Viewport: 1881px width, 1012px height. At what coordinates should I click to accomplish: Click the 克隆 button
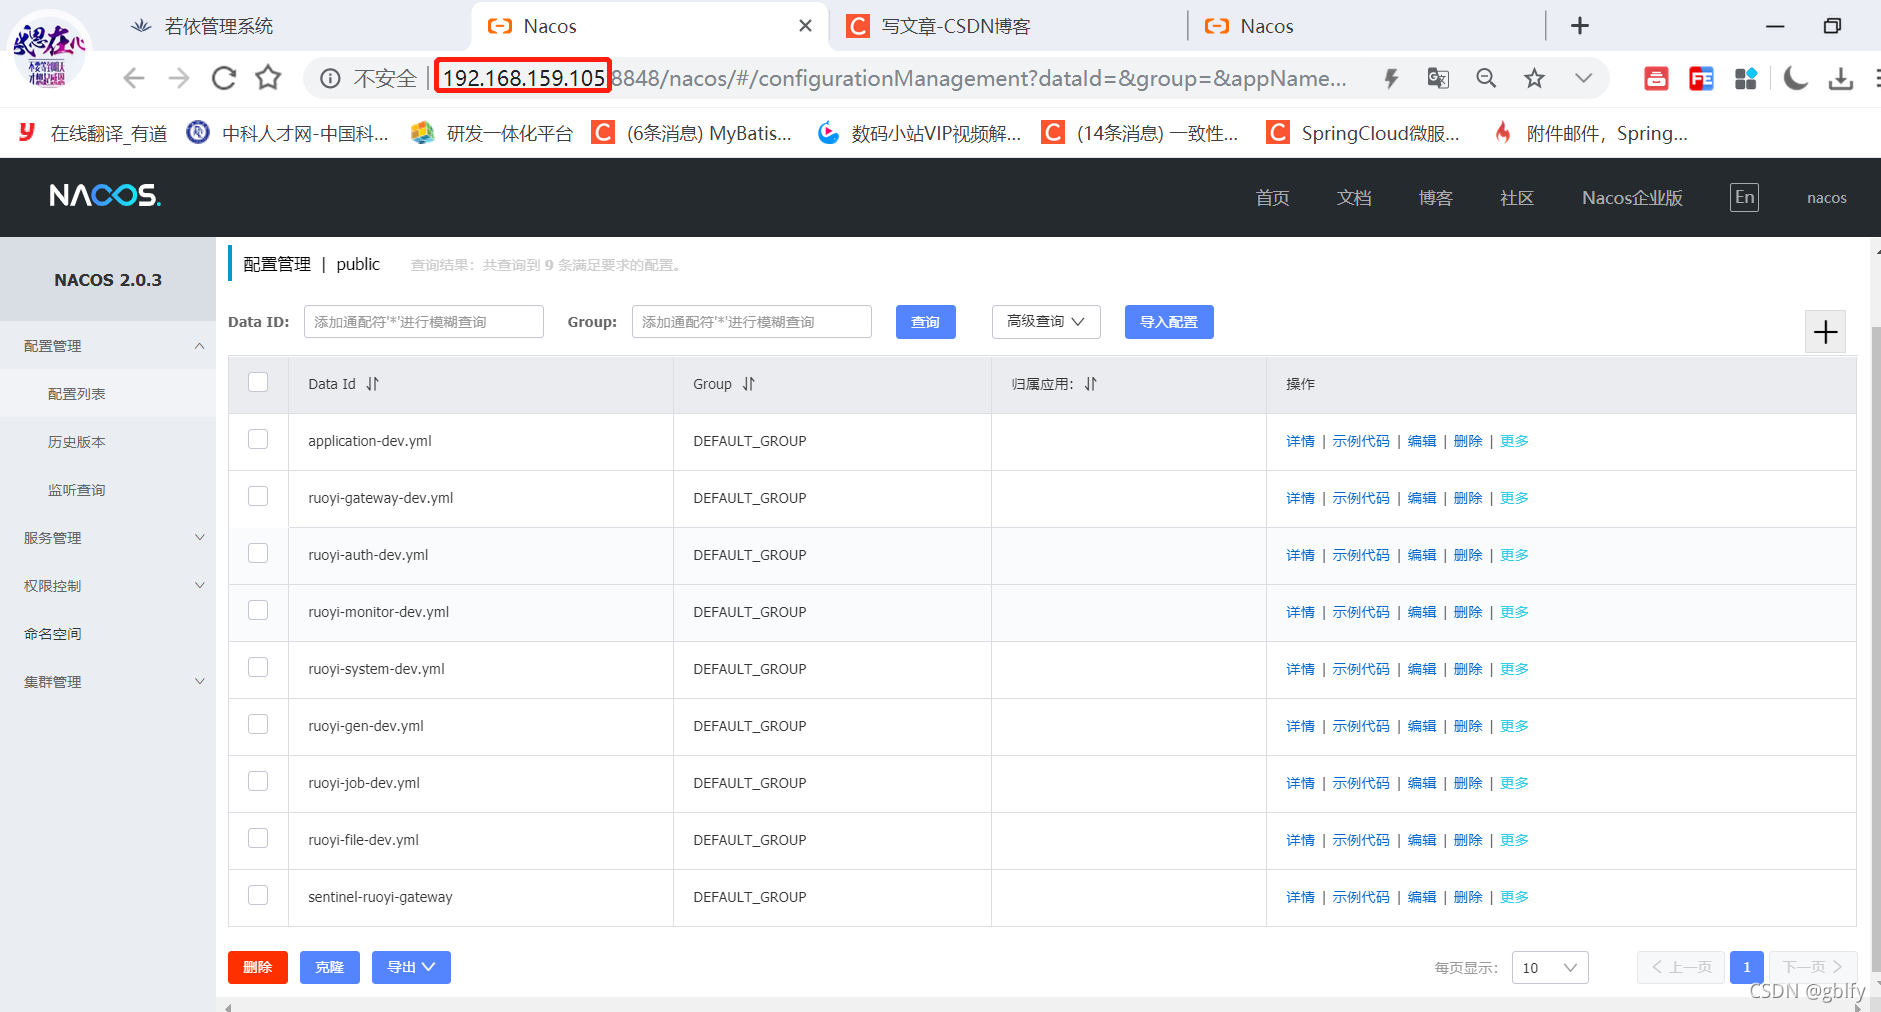point(330,967)
